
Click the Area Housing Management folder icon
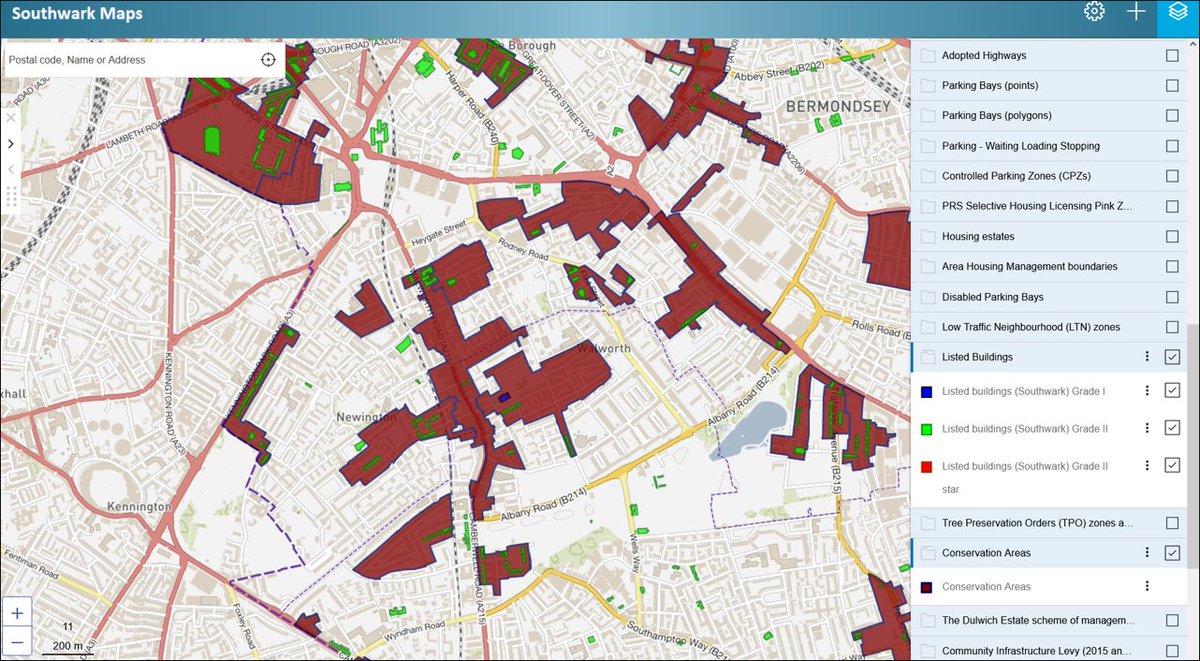coord(927,267)
